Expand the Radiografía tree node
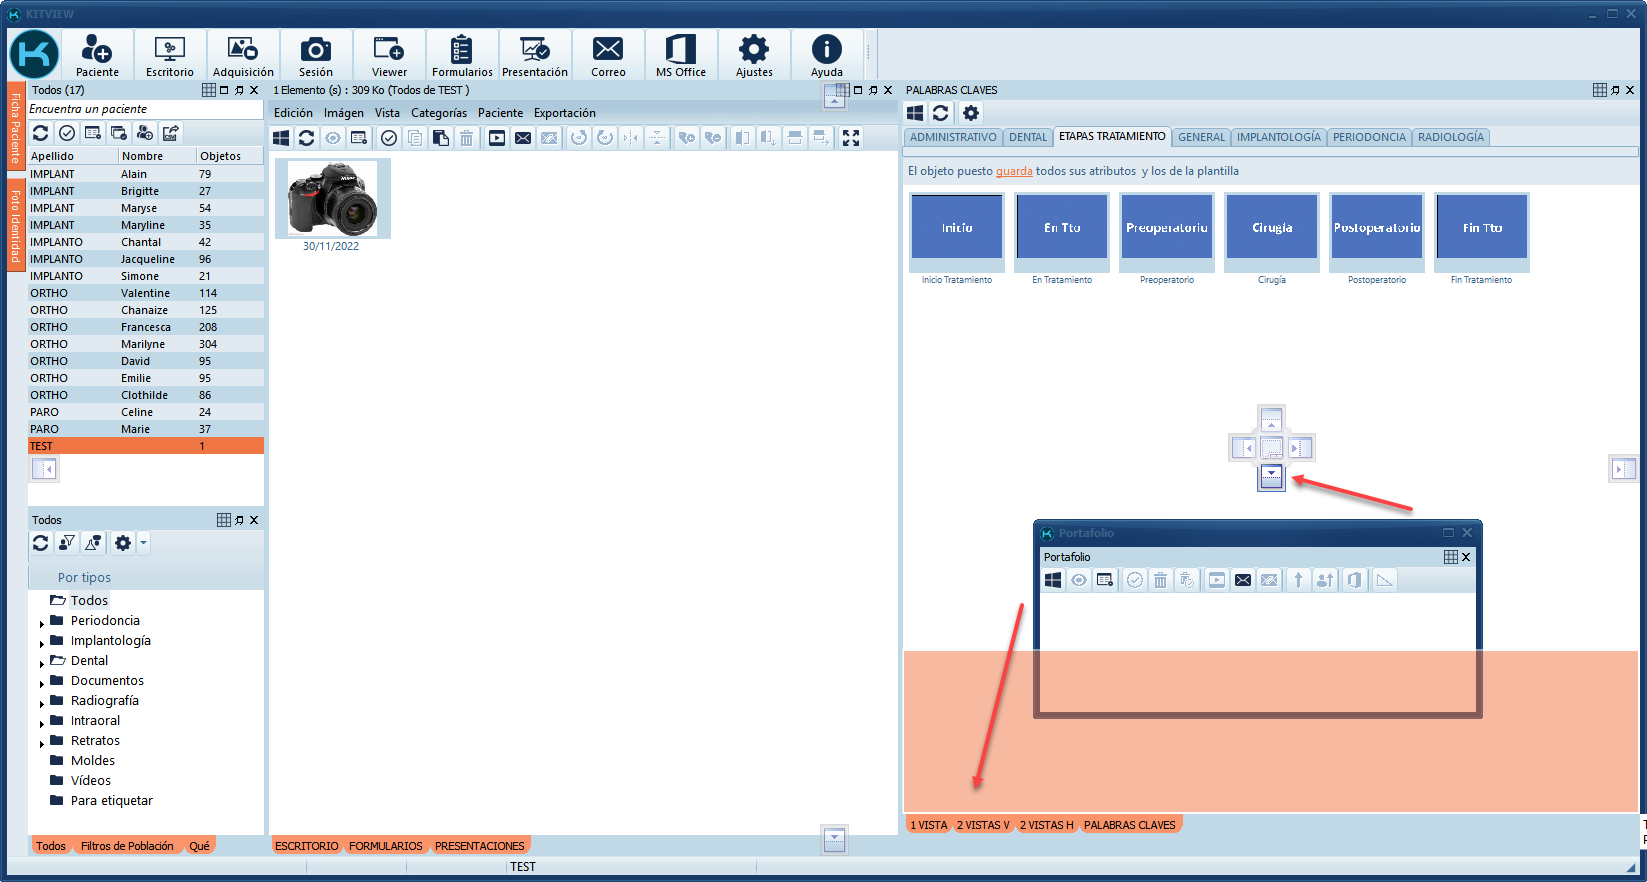The width and height of the screenshot is (1647, 882). click(x=42, y=704)
